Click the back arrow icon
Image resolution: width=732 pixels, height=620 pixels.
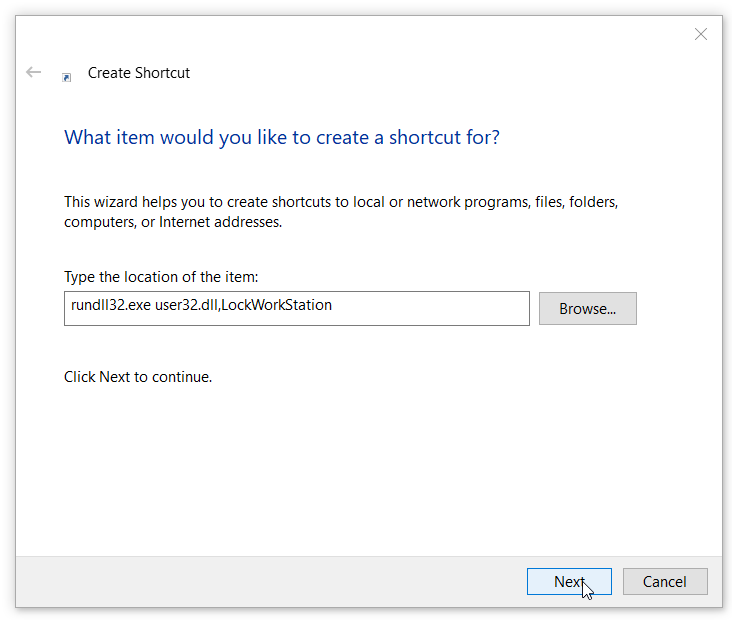(34, 72)
